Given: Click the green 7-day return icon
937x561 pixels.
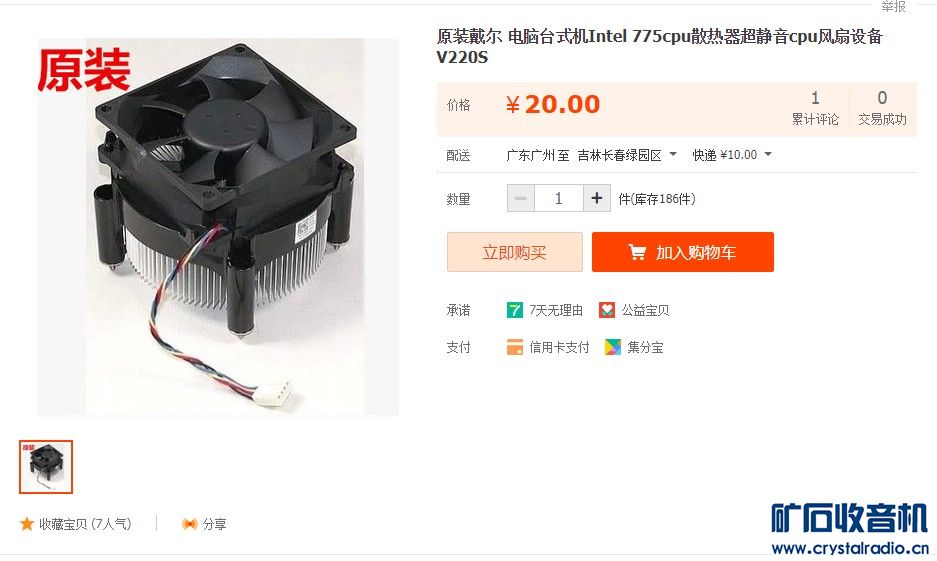Looking at the screenshot, I should tap(515, 310).
